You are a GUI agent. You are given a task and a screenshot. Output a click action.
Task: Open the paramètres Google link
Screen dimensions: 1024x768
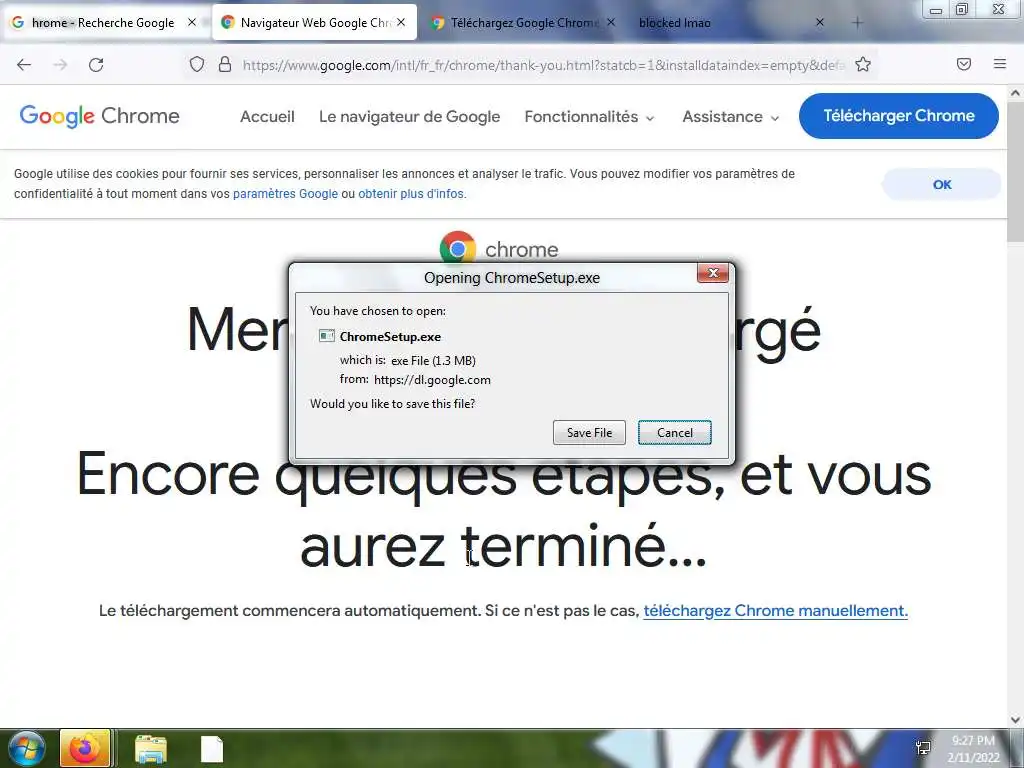click(x=285, y=194)
